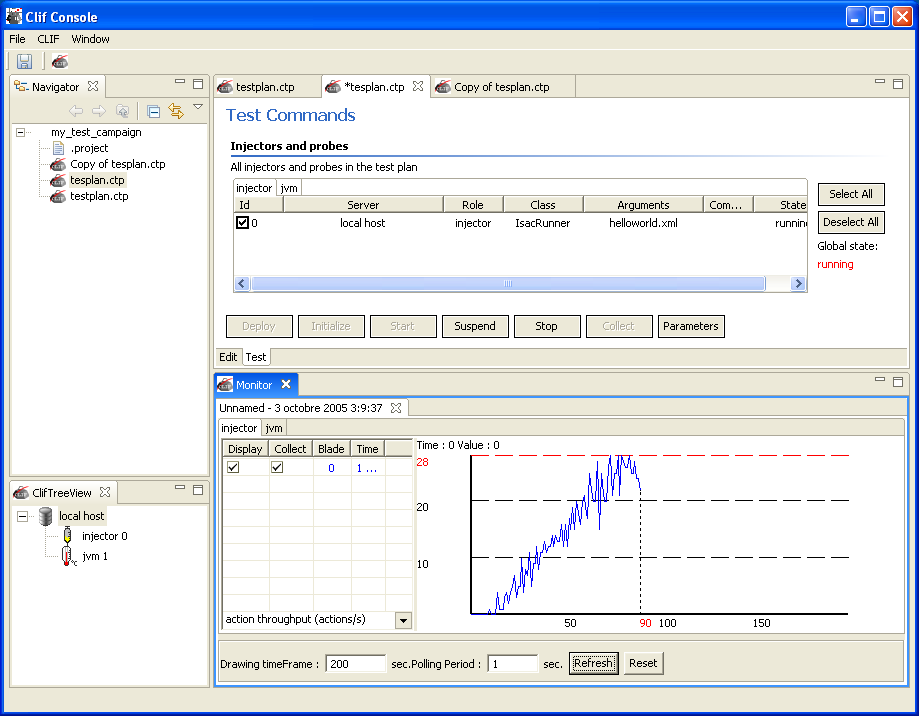Open the action throughput dropdown

click(x=403, y=620)
